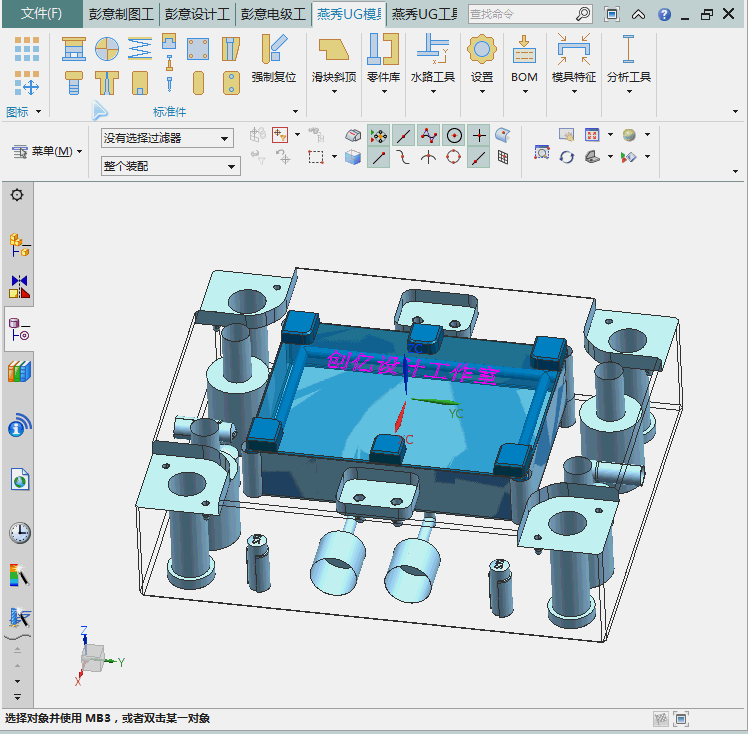Click the icon grid layout button

click(x=27, y=49)
